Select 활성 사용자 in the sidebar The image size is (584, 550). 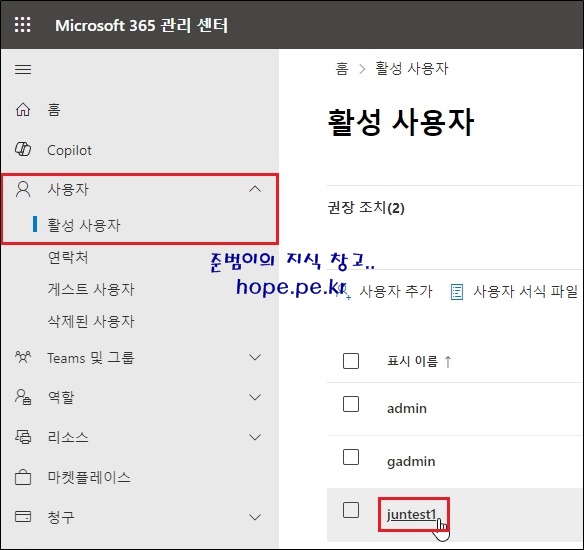83,225
